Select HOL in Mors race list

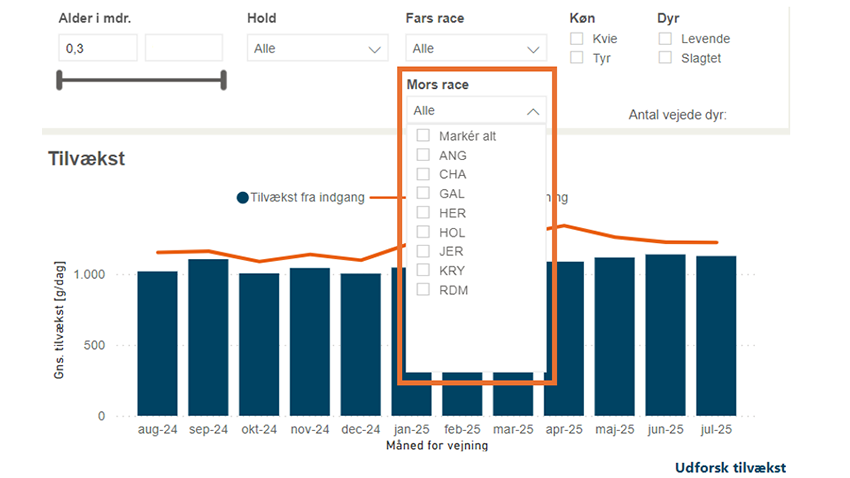coord(424,232)
